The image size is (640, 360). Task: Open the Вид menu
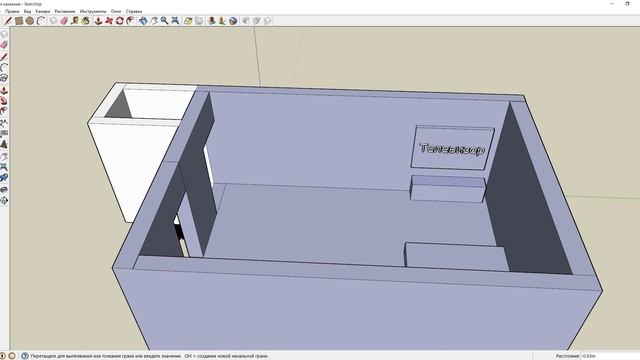click(27, 11)
